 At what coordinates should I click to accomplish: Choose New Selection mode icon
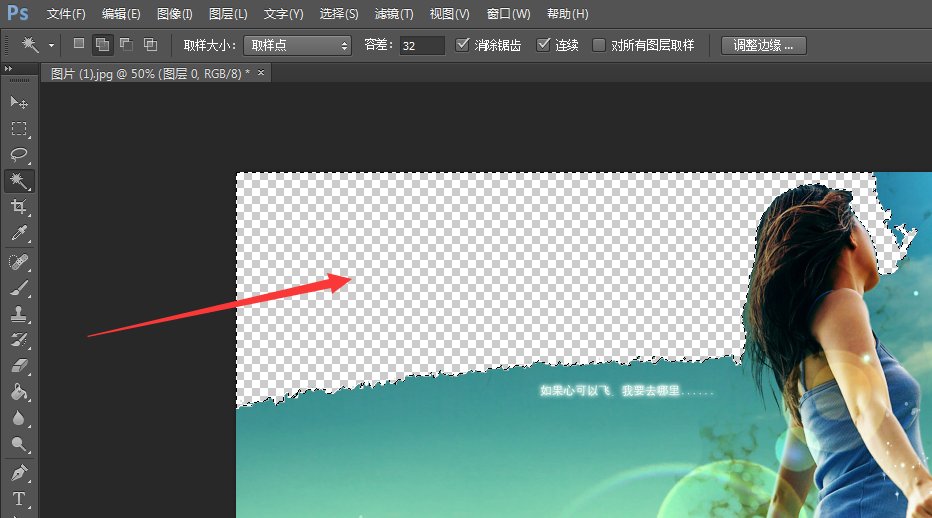click(x=78, y=44)
